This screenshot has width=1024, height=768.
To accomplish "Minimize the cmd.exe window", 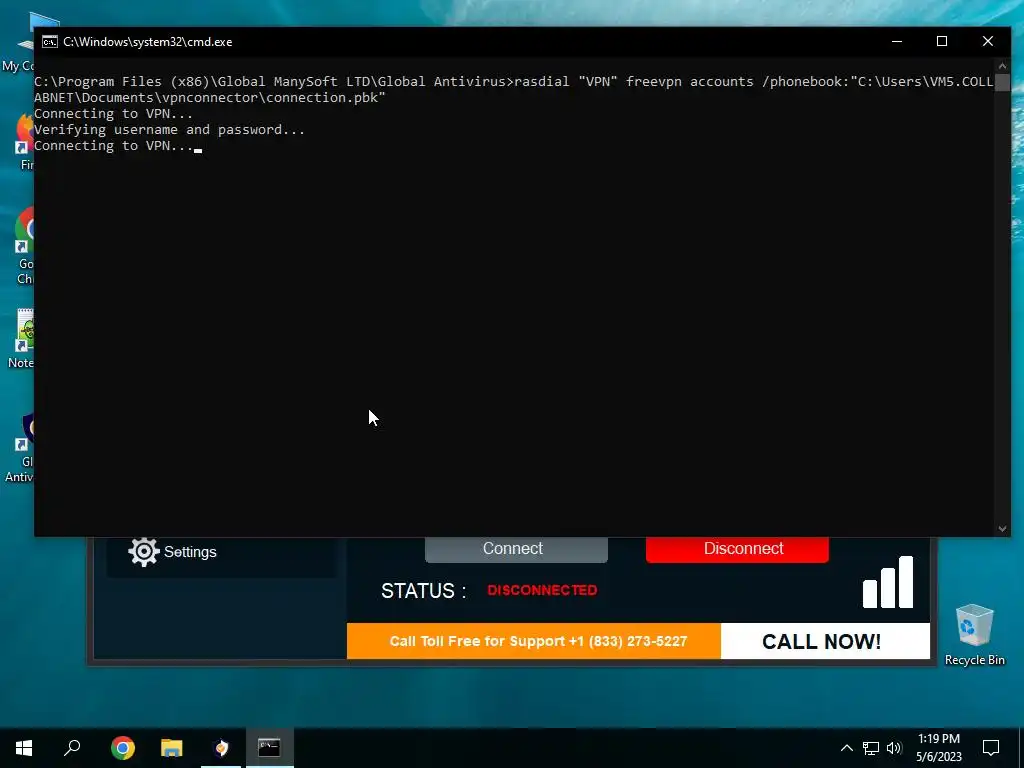I will point(897,41).
